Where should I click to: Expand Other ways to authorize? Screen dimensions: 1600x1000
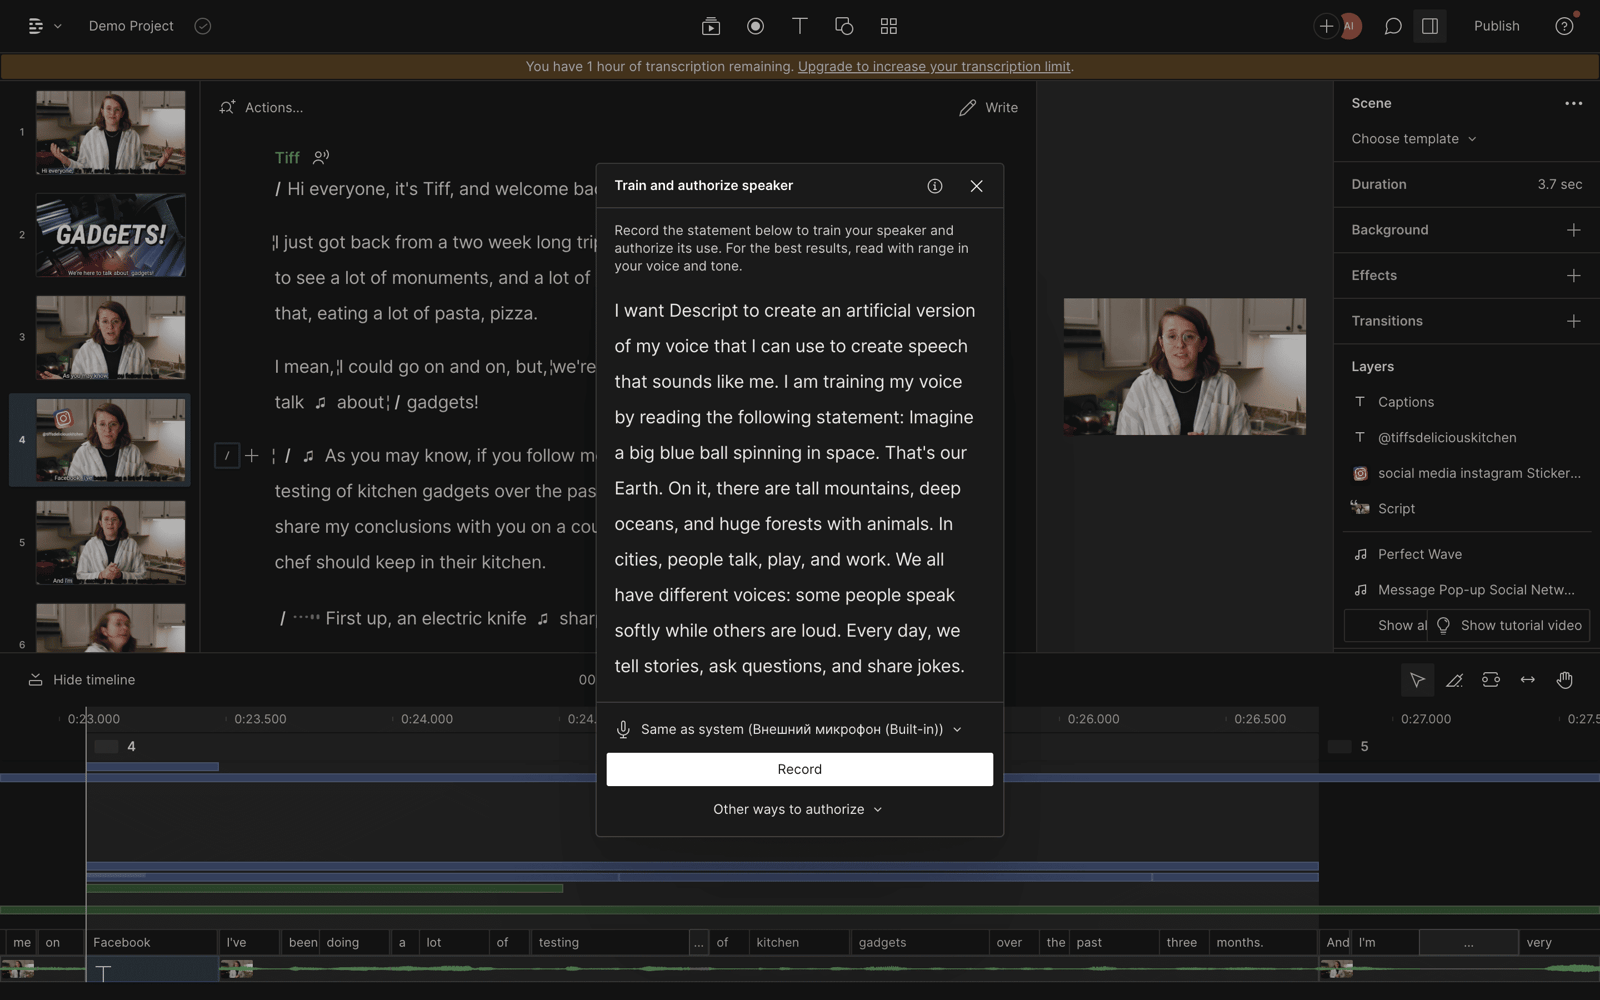(799, 810)
